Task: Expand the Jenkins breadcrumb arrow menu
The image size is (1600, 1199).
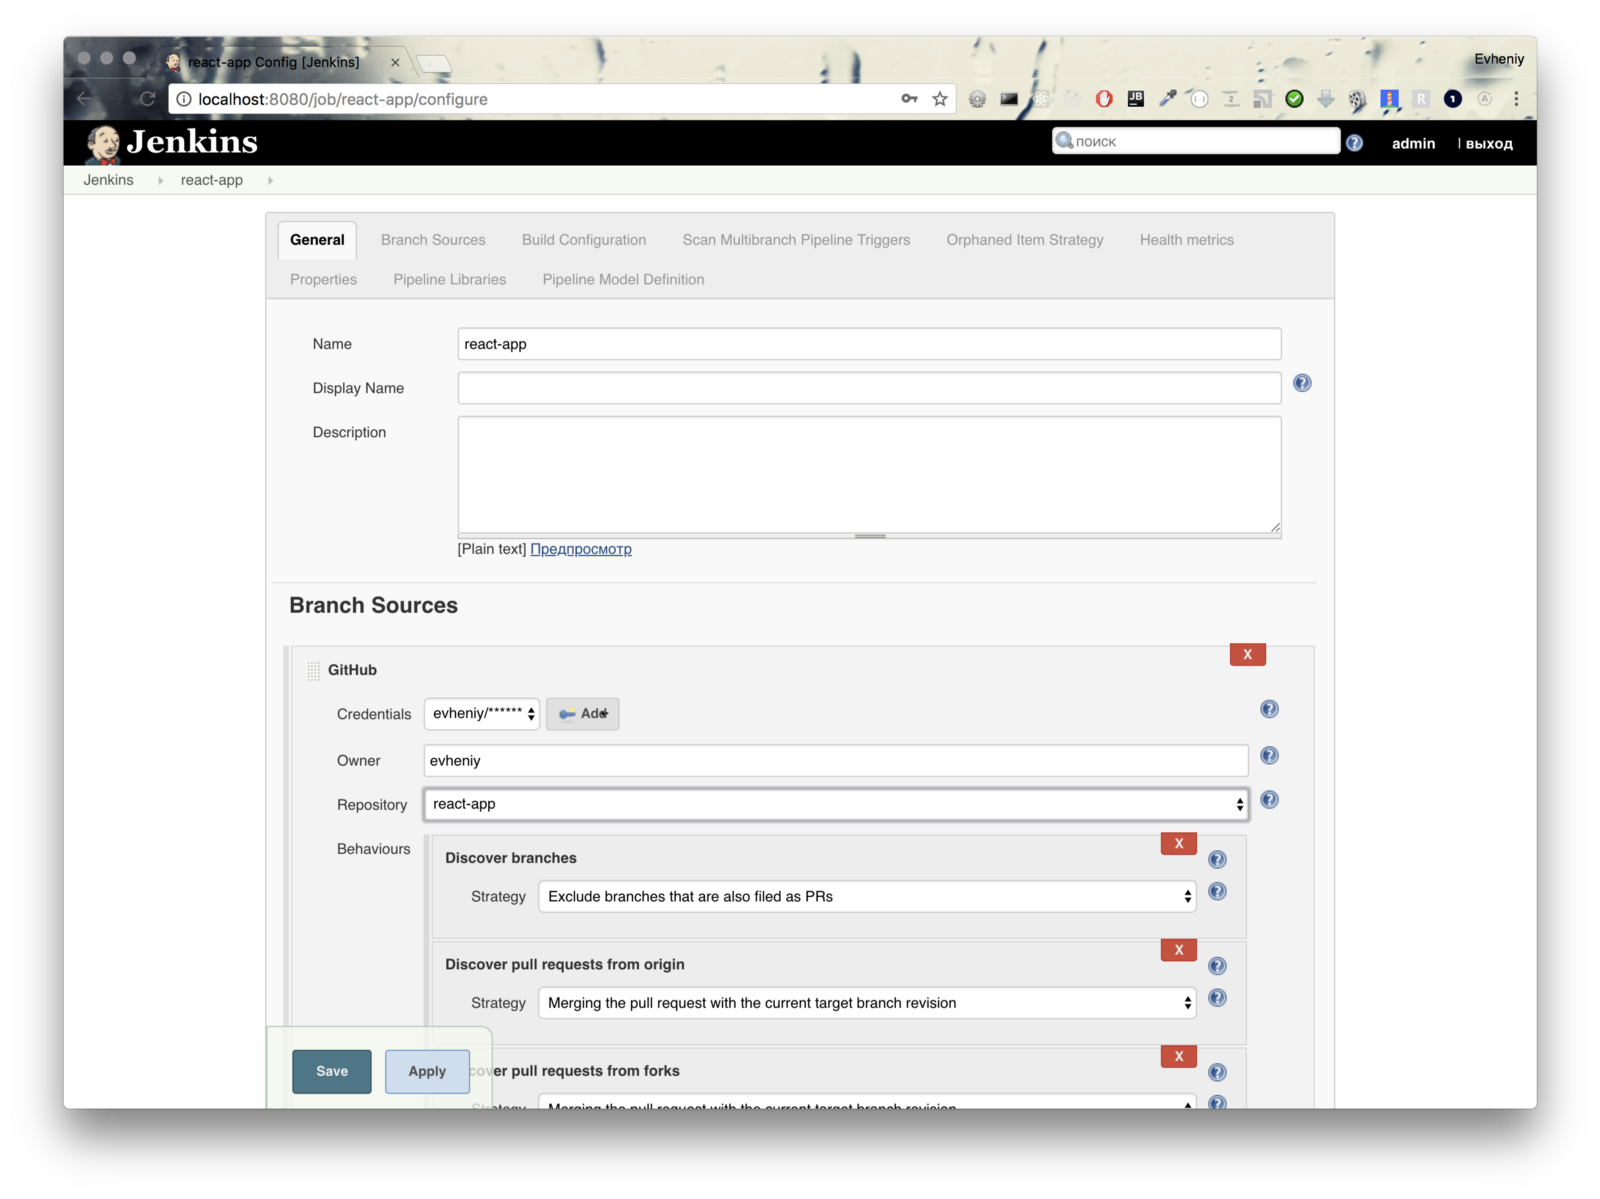Action: 160,181
